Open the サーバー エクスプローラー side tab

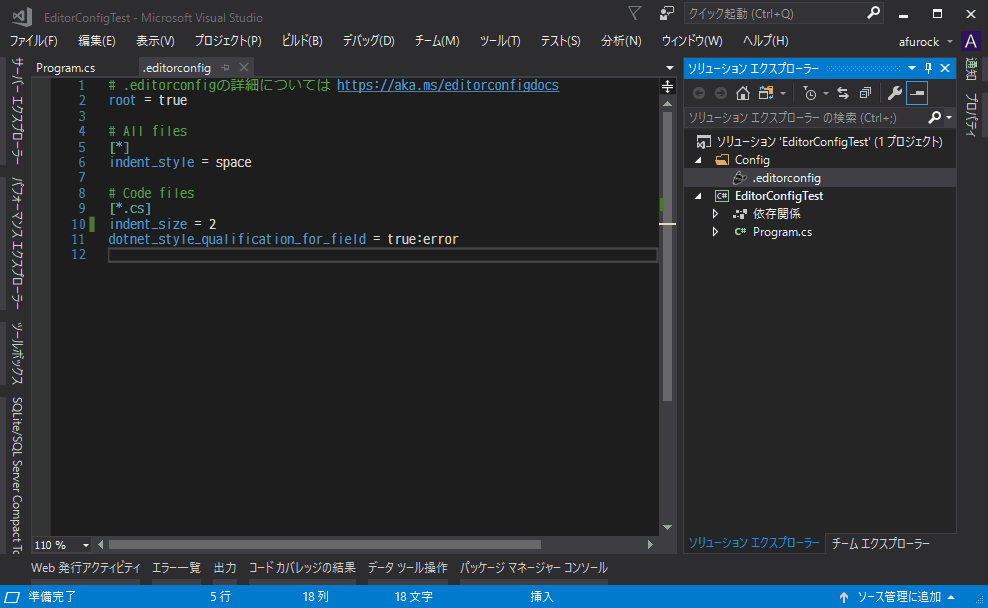[17, 111]
